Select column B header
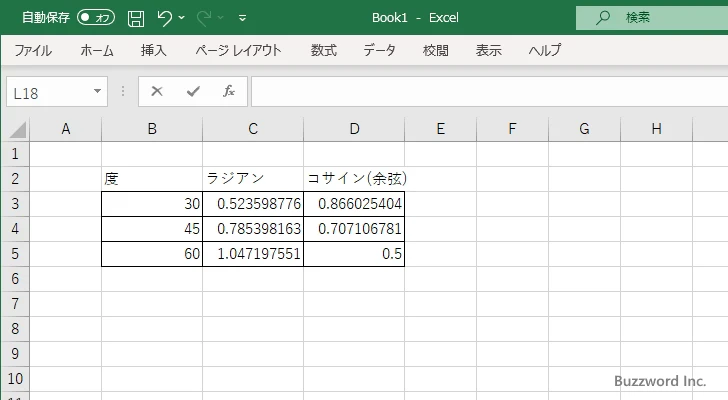This screenshot has height=400, width=728. (x=152, y=129)
